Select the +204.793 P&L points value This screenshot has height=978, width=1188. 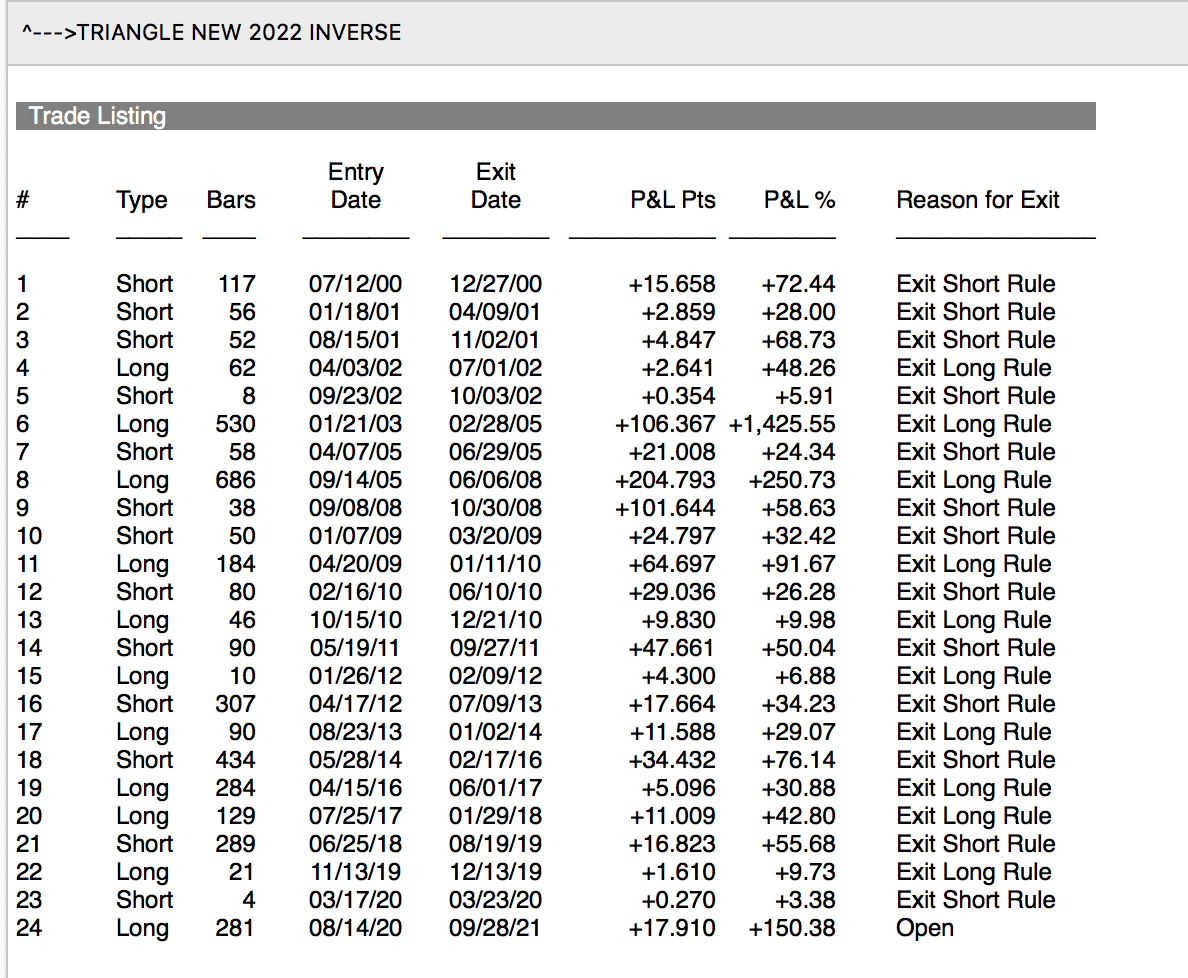(x=665, y=480)
